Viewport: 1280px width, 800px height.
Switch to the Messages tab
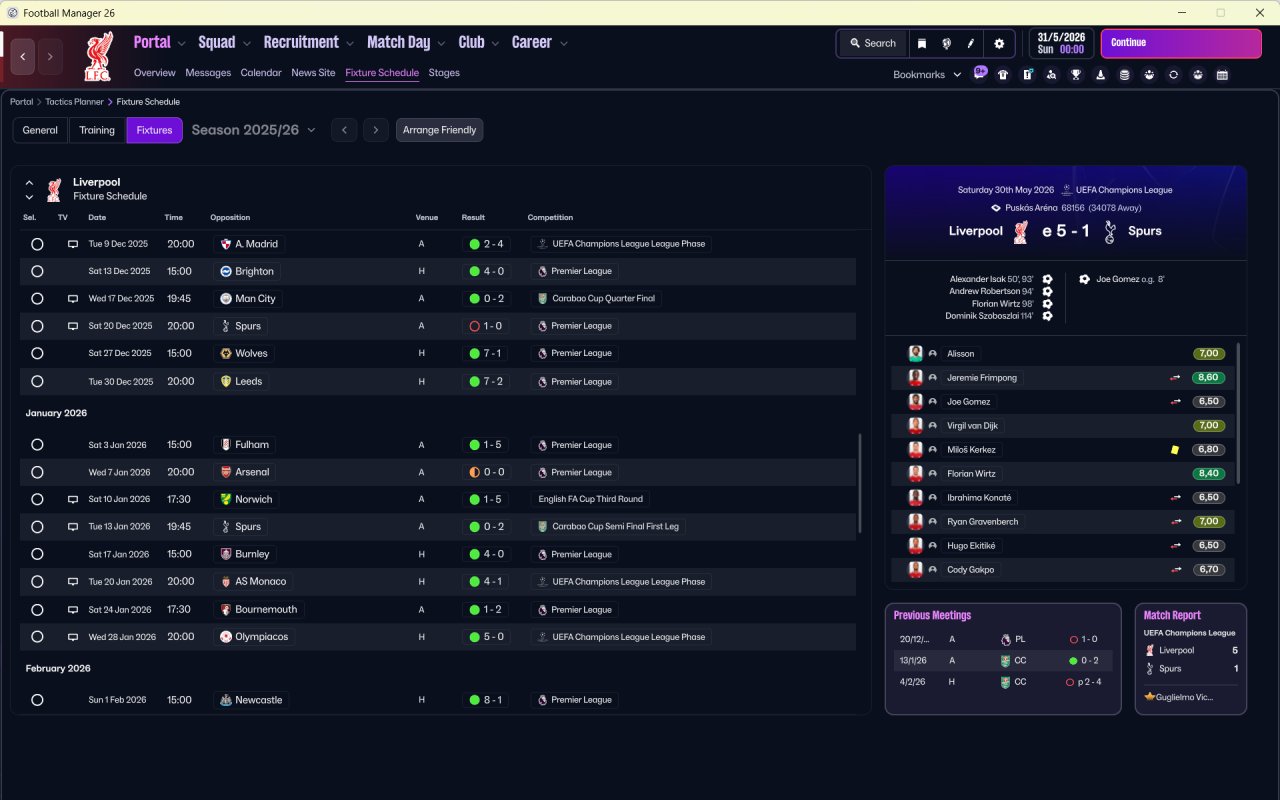click(208, 73)
